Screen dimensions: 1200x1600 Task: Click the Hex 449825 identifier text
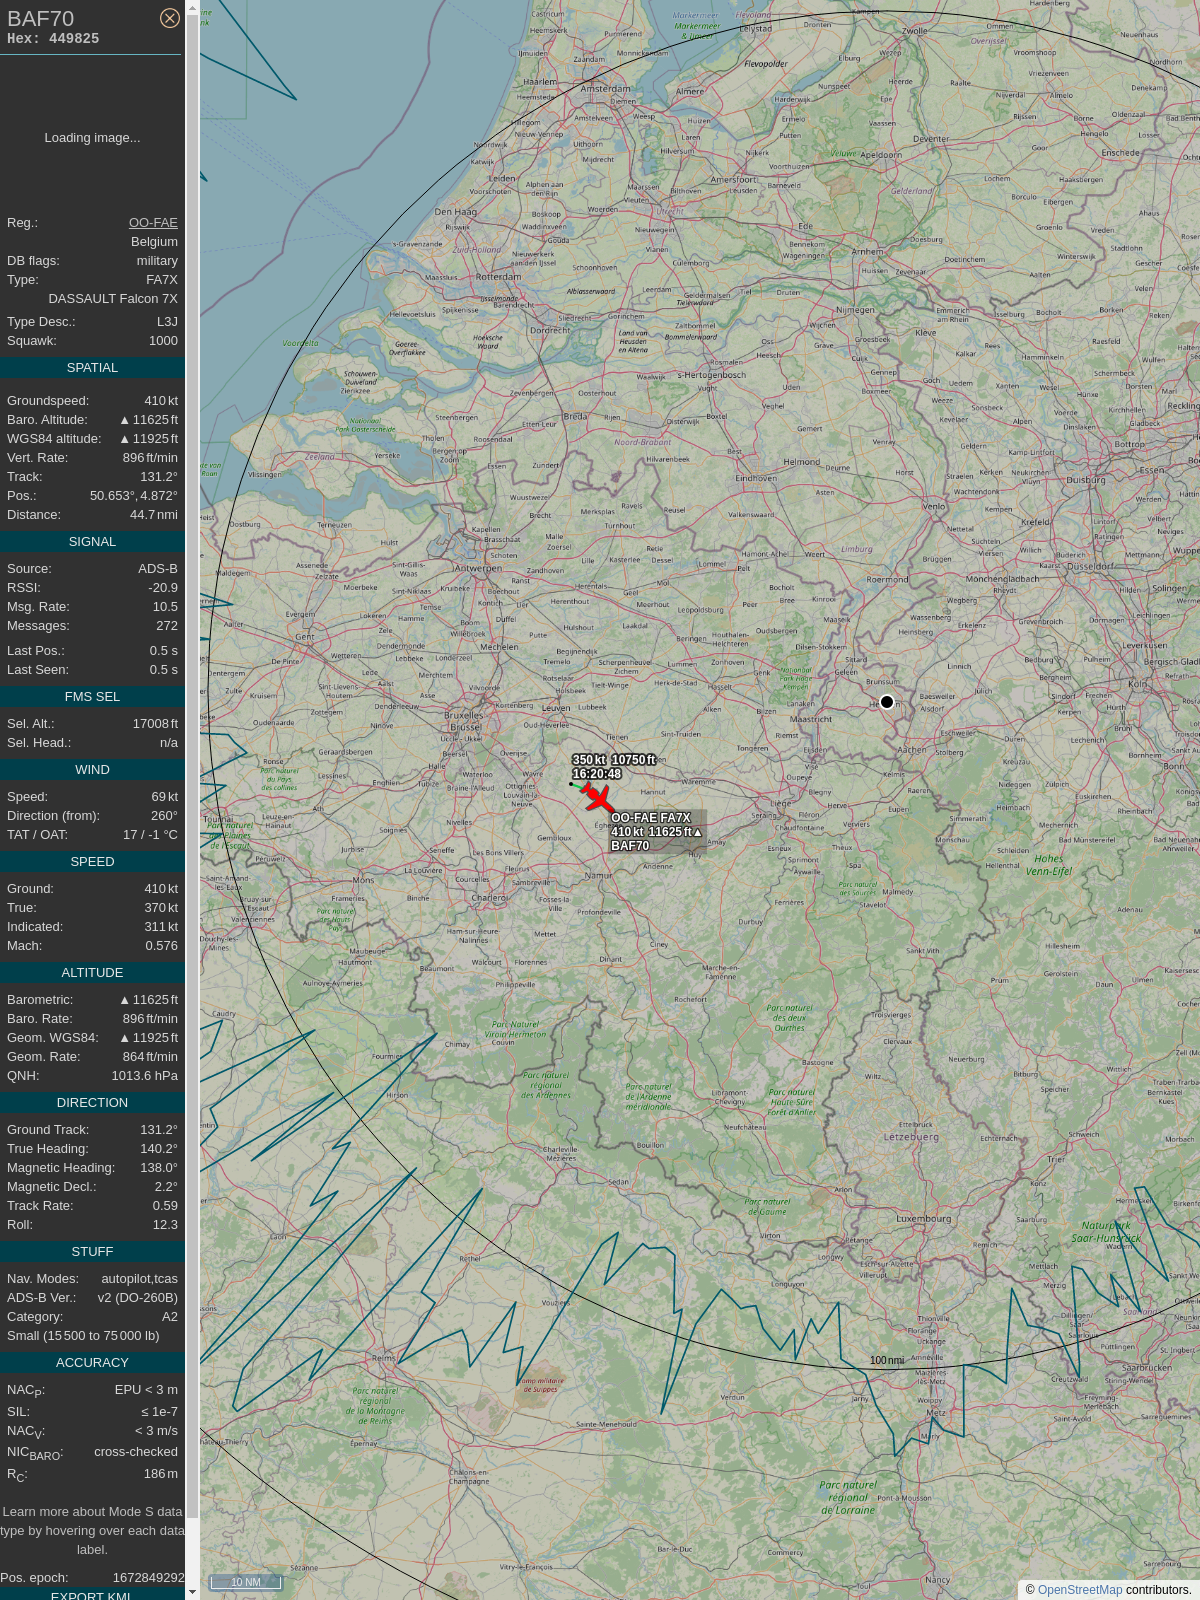pyautogui.click(x=53, y=39)
